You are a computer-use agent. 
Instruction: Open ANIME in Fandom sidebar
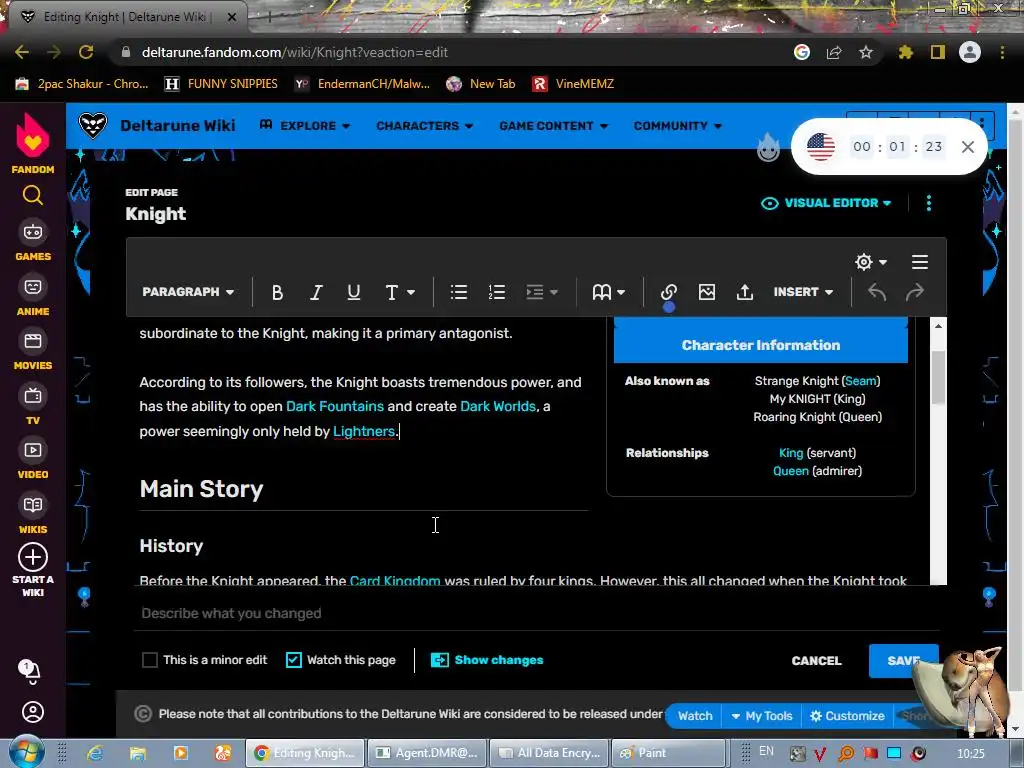33,296
